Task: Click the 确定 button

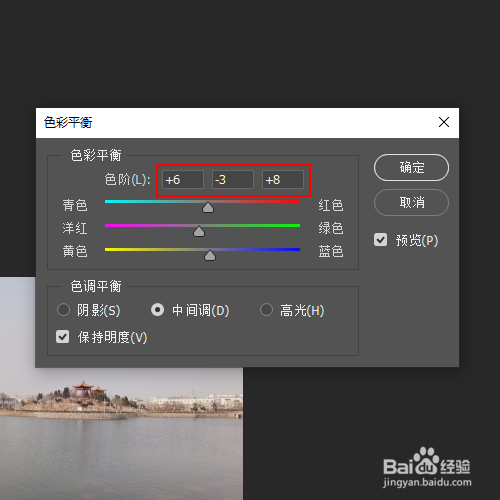Action: click(x=411, y=167)
